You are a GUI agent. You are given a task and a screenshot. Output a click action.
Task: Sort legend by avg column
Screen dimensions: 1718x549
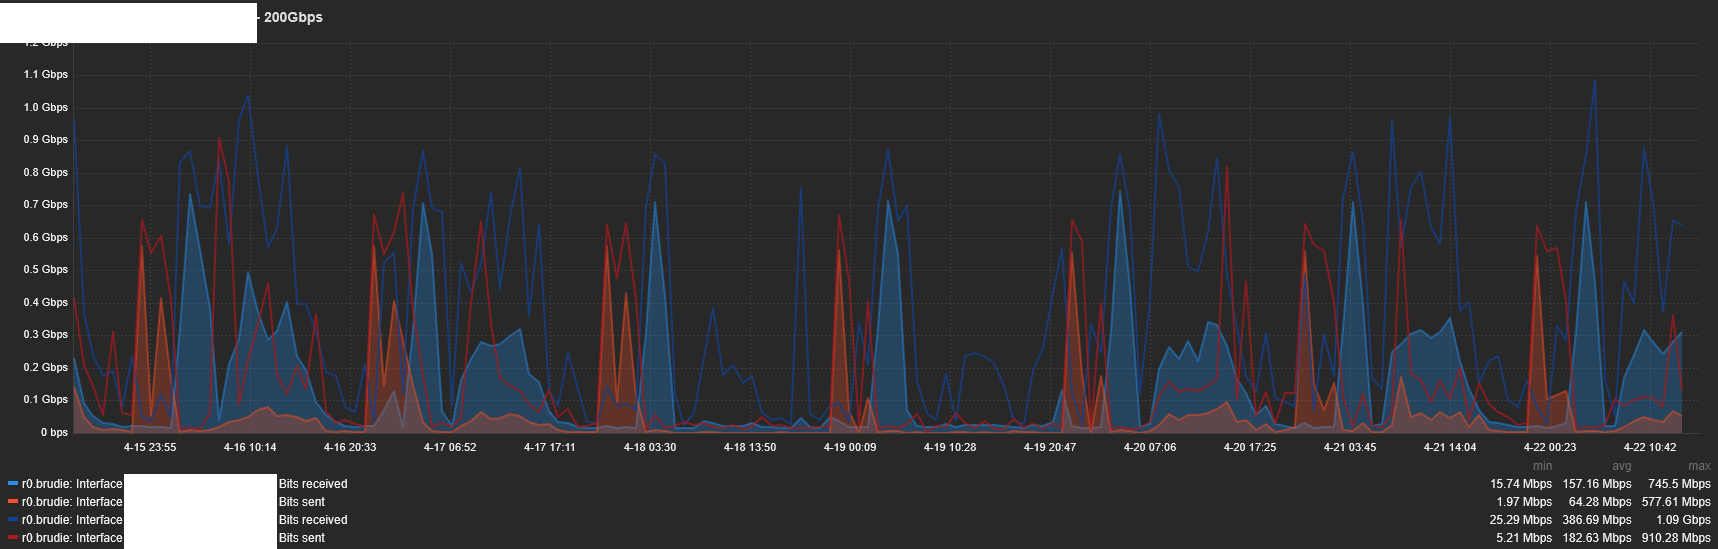point(1621,466)
